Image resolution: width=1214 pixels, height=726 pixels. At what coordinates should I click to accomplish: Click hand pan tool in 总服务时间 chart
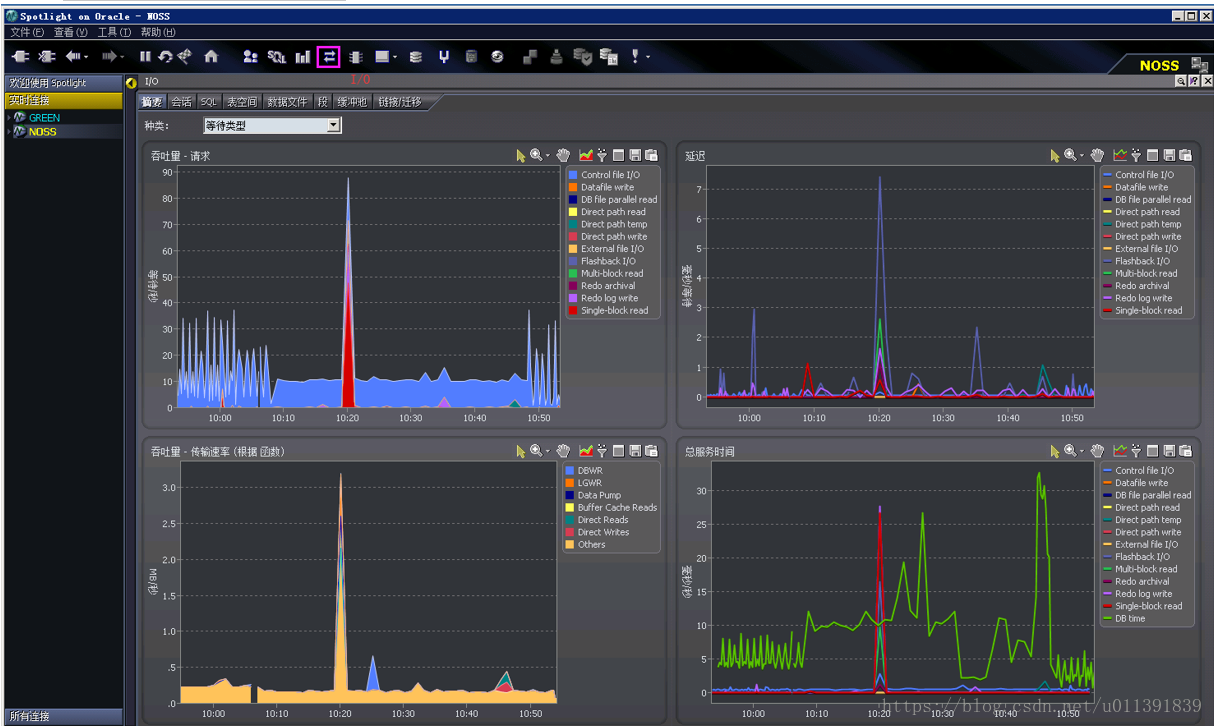coord(1097,451)
